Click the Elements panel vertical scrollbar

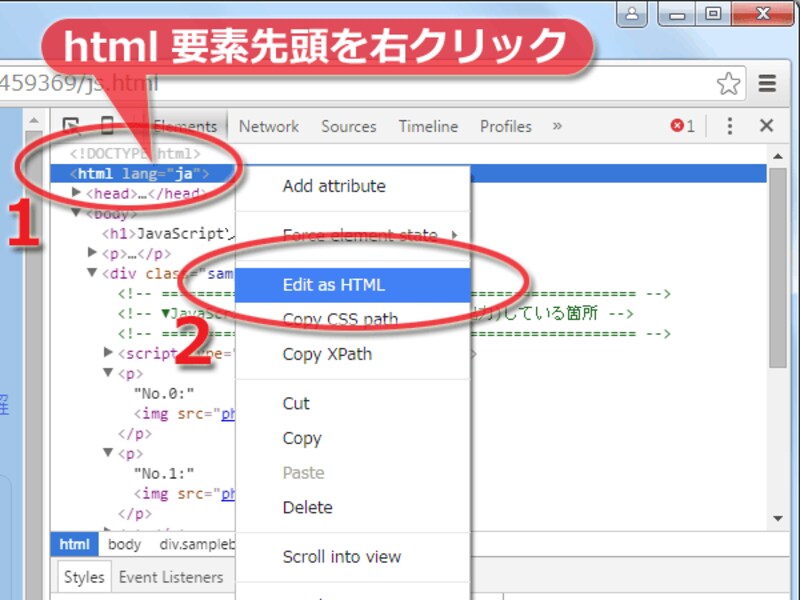coord(778,267)
